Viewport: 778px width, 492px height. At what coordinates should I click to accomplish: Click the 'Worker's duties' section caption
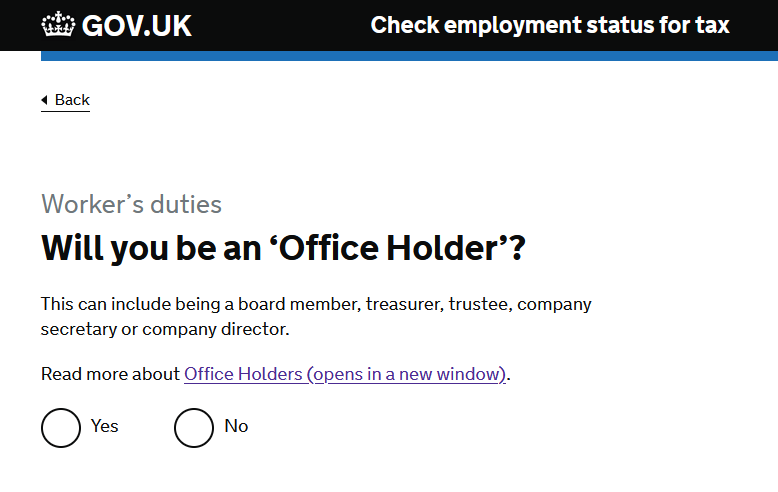pos(131,204)
